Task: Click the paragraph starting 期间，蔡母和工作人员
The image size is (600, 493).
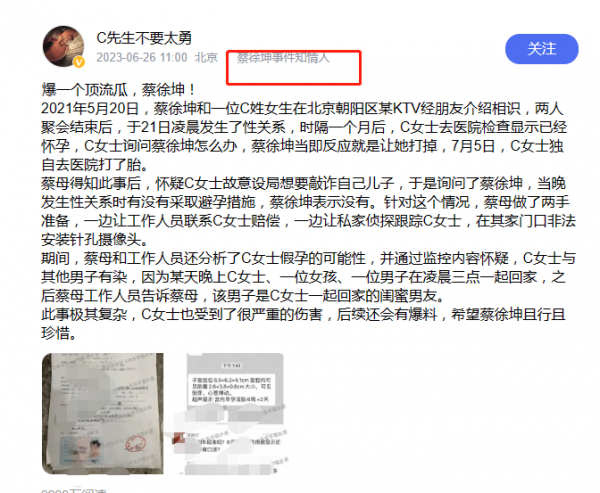Action: coord(308,277)
